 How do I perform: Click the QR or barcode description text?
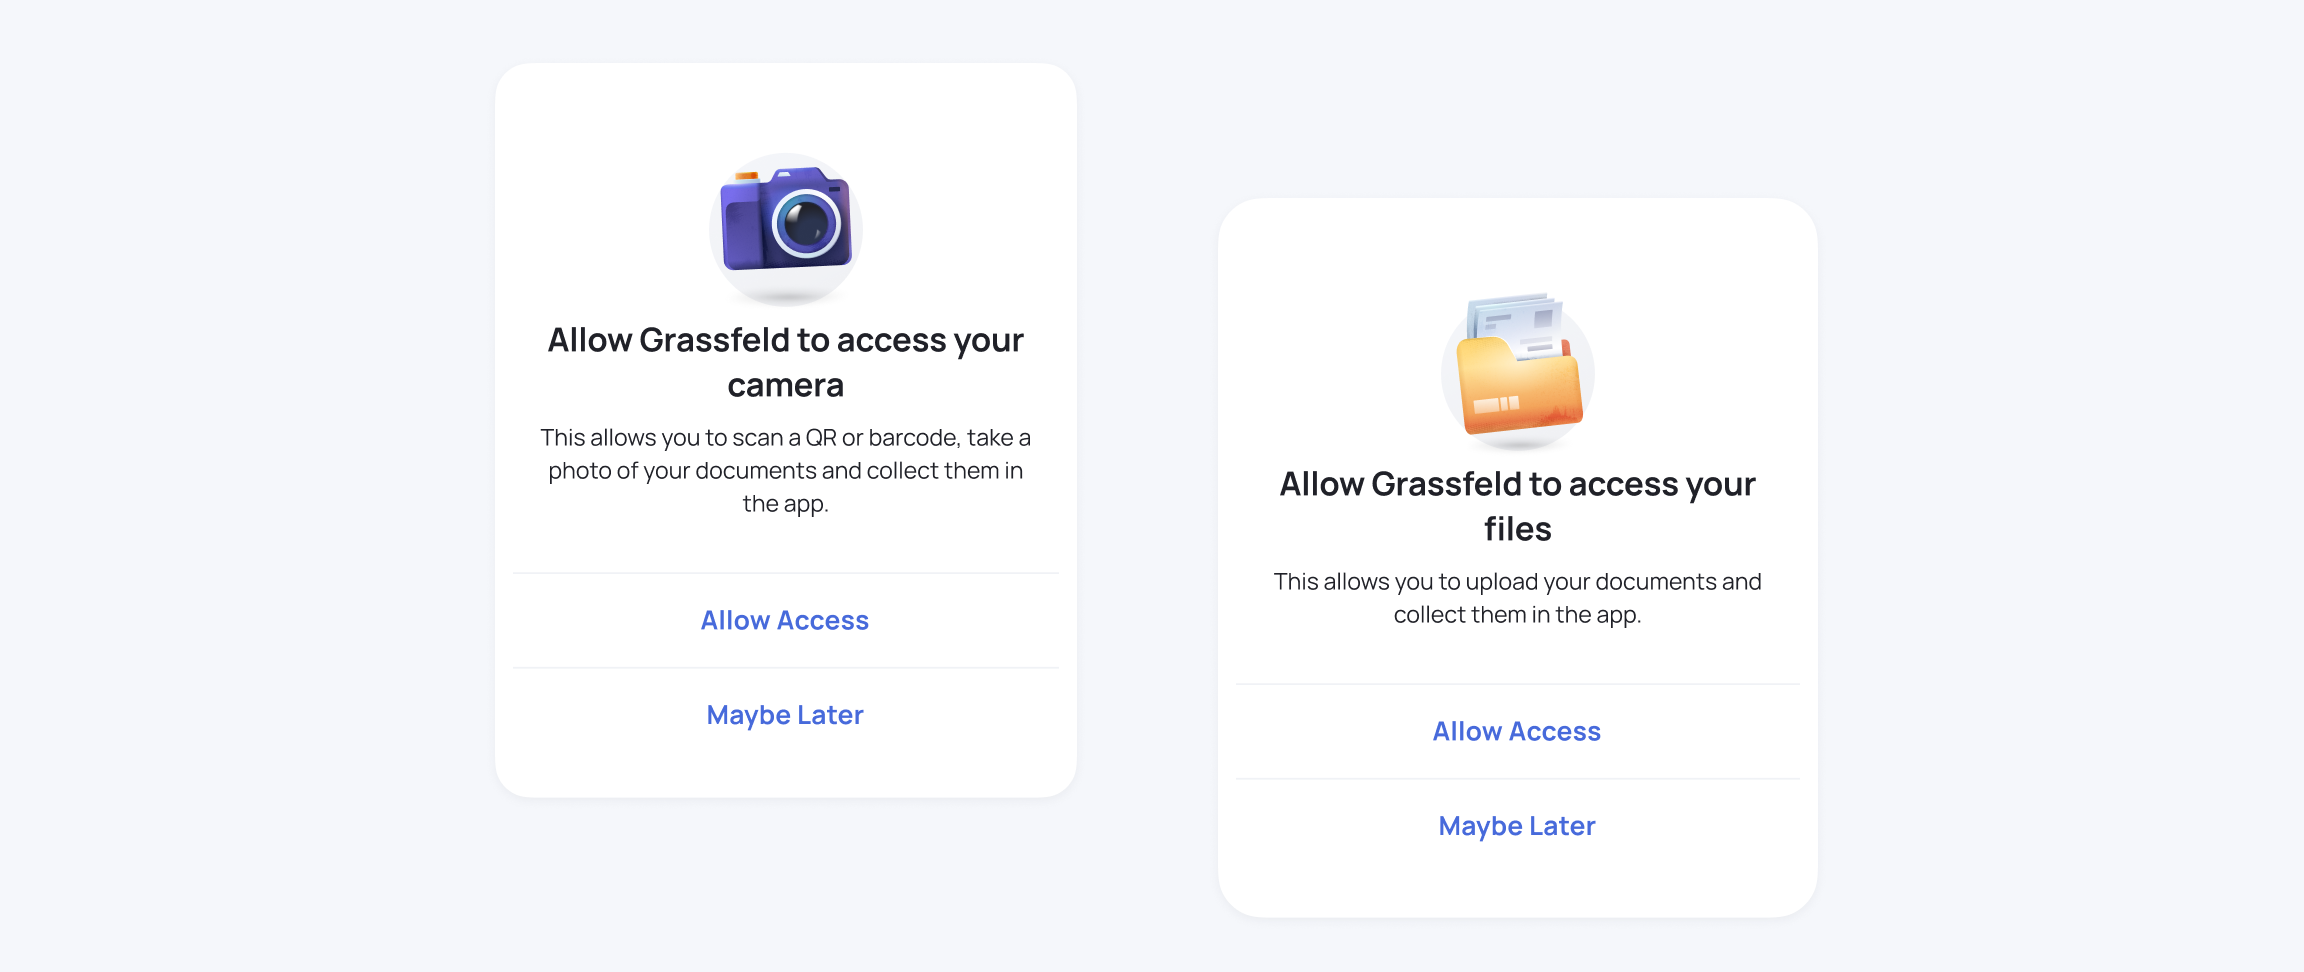point(786,470)
